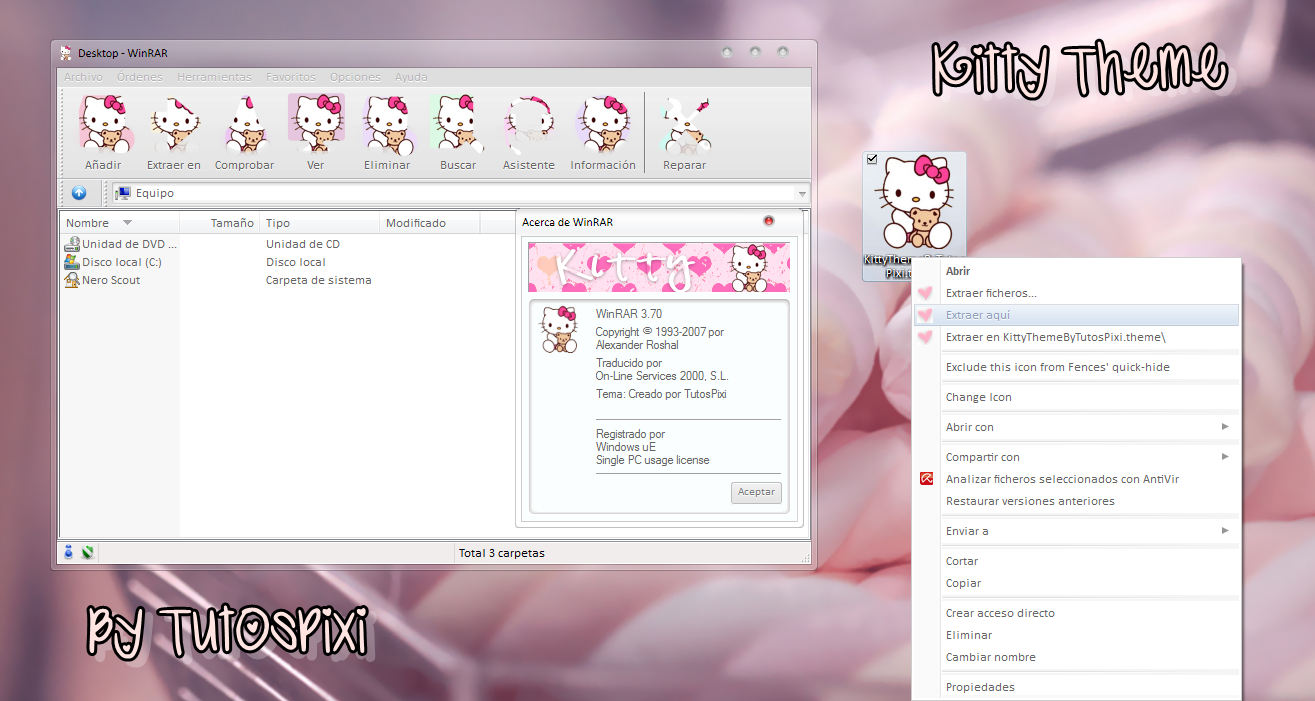Image resolution: width=1315 pixels, height=701 pixels.
Task: Sort by Modificado column header
Action: [x=430, y=223]
